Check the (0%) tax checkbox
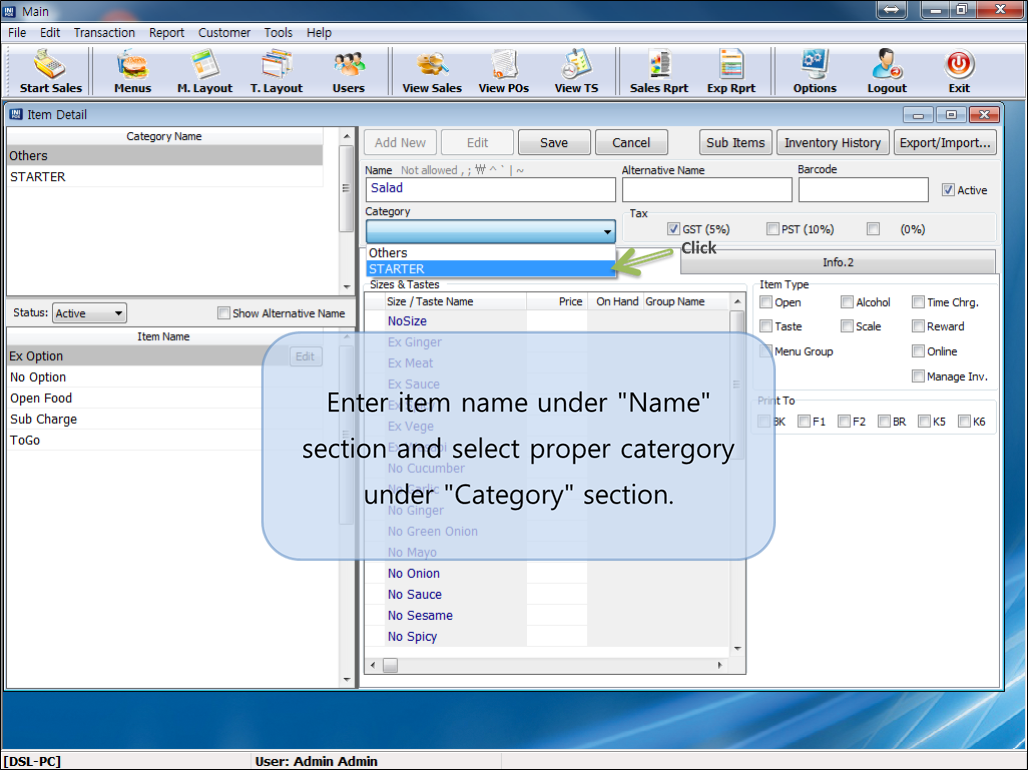Screen dimensions: 1028x770 [873, 228]
